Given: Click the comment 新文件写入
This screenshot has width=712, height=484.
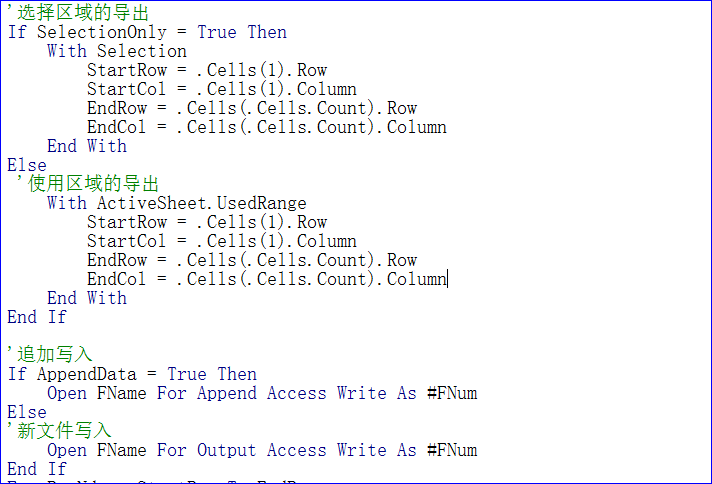Looking at the screenshot, I should click(59, 430).
